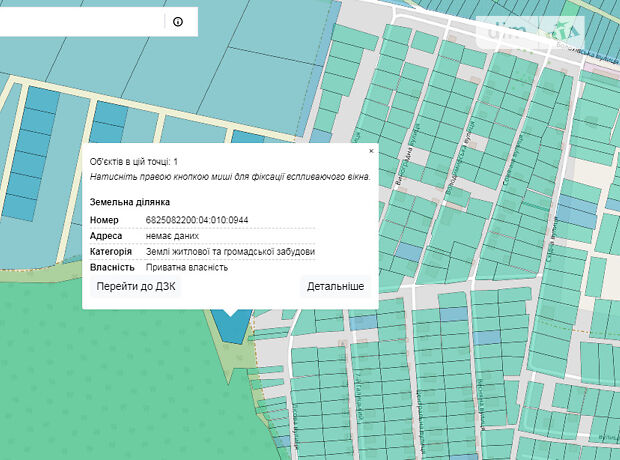Select the highlighted blue parcel under popup pointer
This screenshot has width=620, height=460.
(x=231, y=328)
